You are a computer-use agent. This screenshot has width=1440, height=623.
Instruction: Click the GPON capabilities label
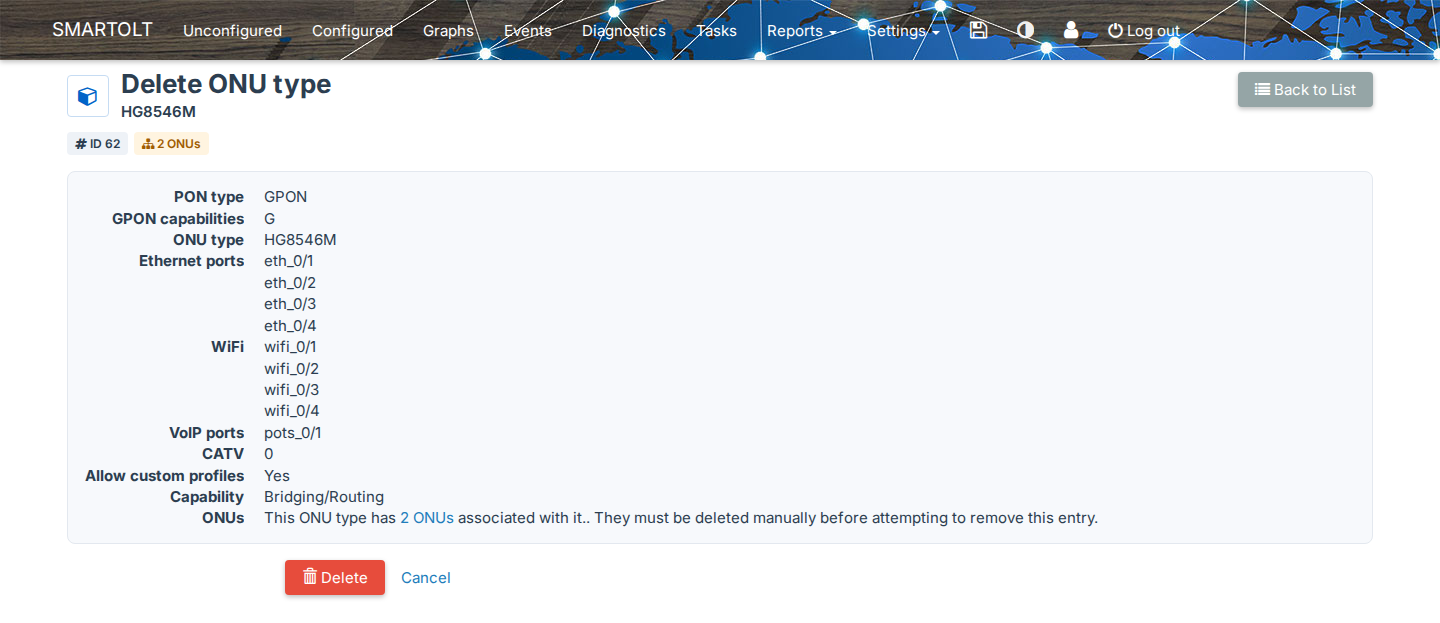coord(178,218)
